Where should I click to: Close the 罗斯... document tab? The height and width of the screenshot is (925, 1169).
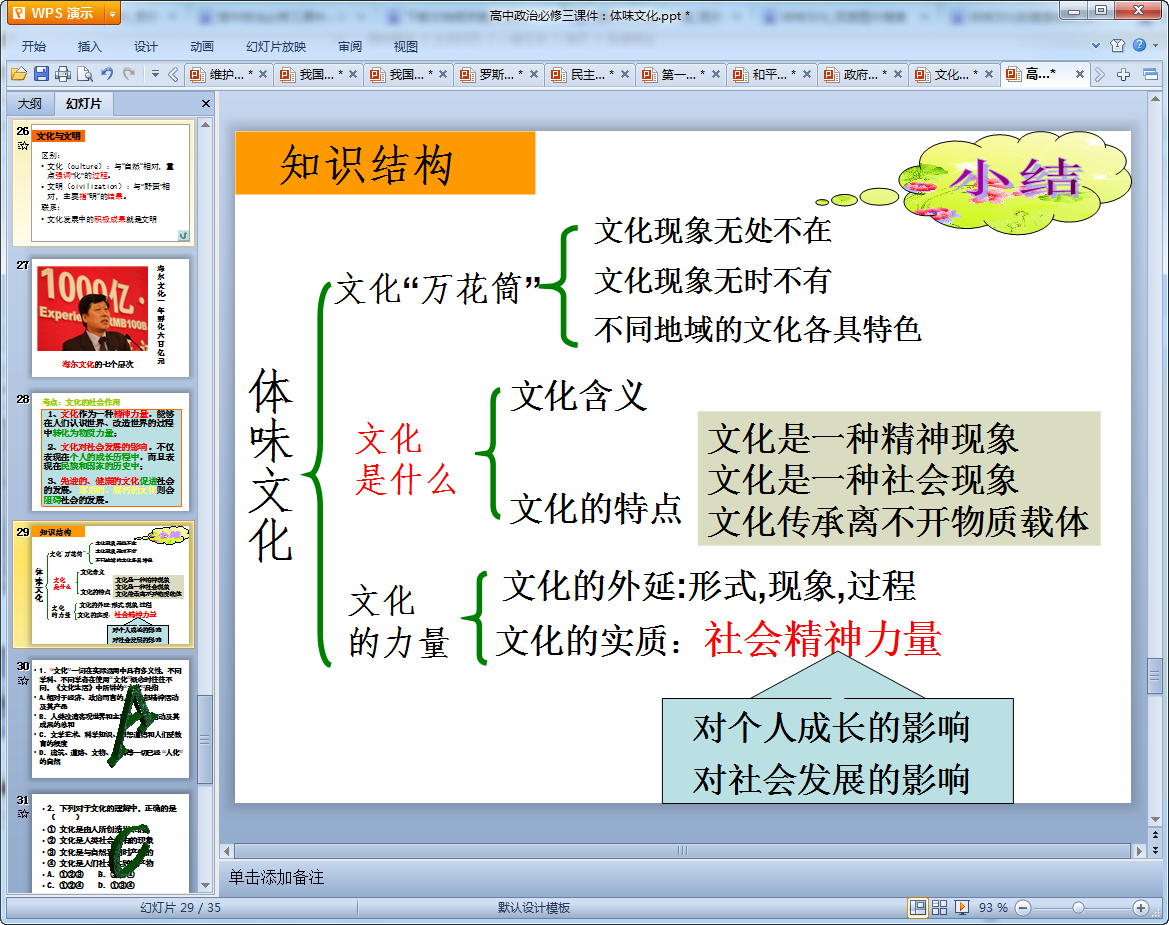click(x=534, y=74)
